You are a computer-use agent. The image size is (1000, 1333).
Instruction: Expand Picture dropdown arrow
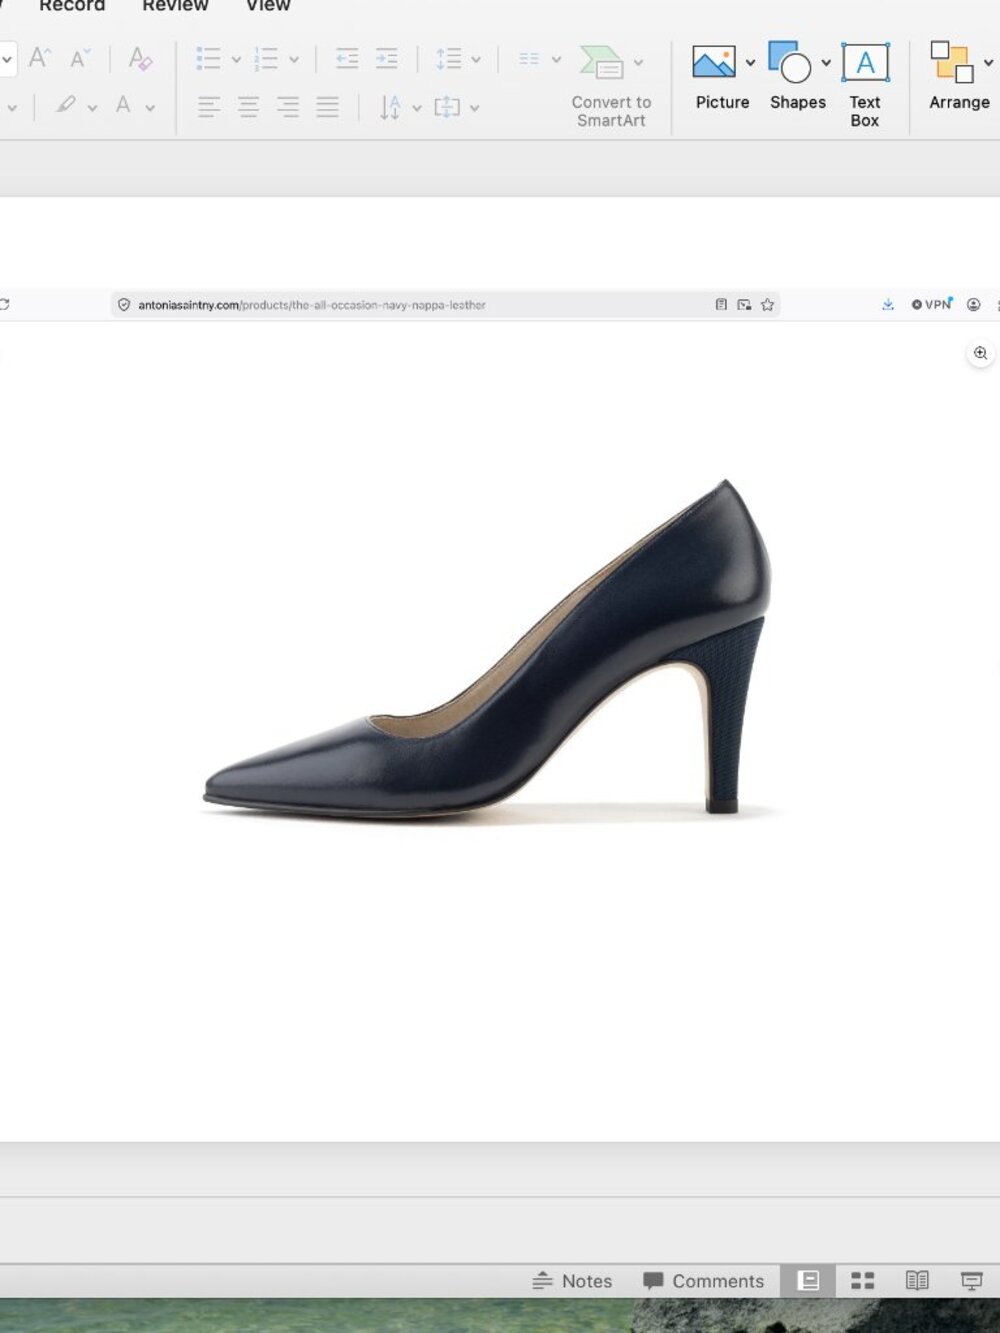[x=750, y=62]
